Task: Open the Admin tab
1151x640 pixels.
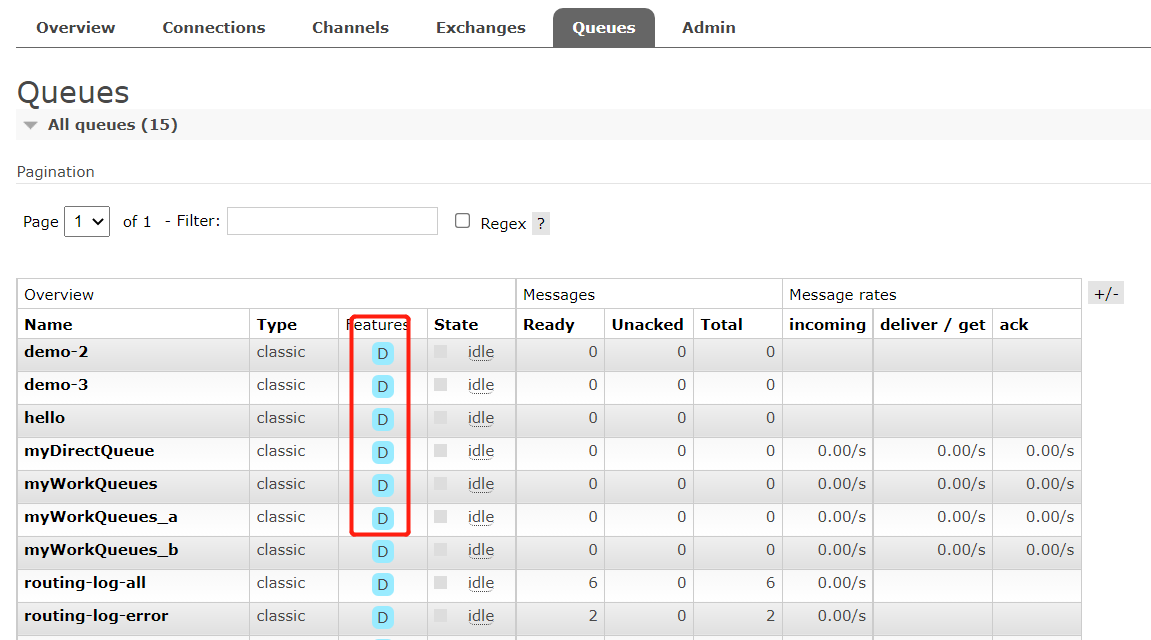Action: point(708,28)
